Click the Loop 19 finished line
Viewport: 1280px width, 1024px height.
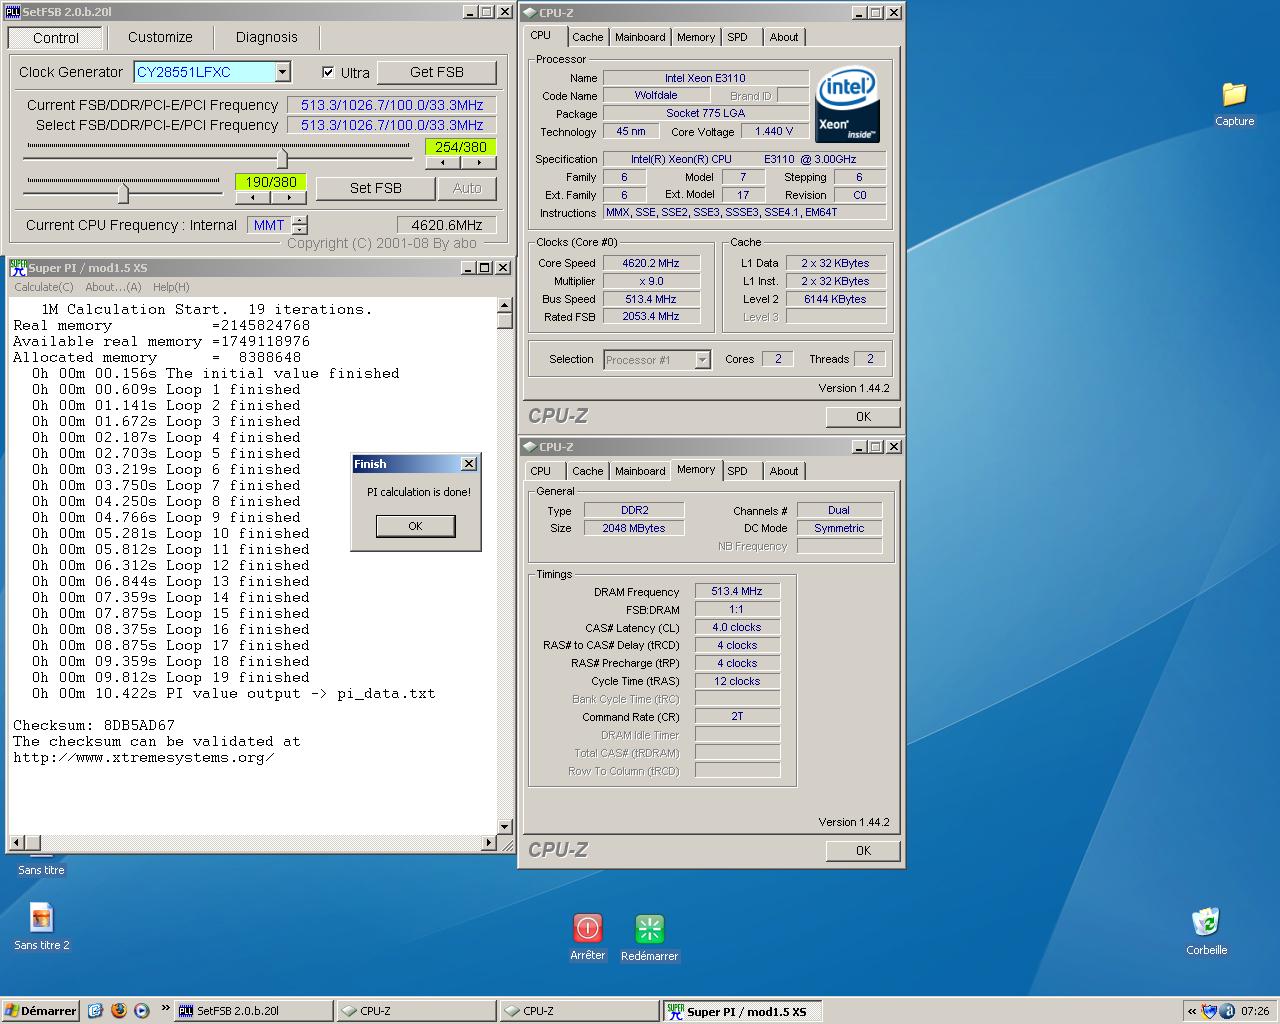pos(170,677)
